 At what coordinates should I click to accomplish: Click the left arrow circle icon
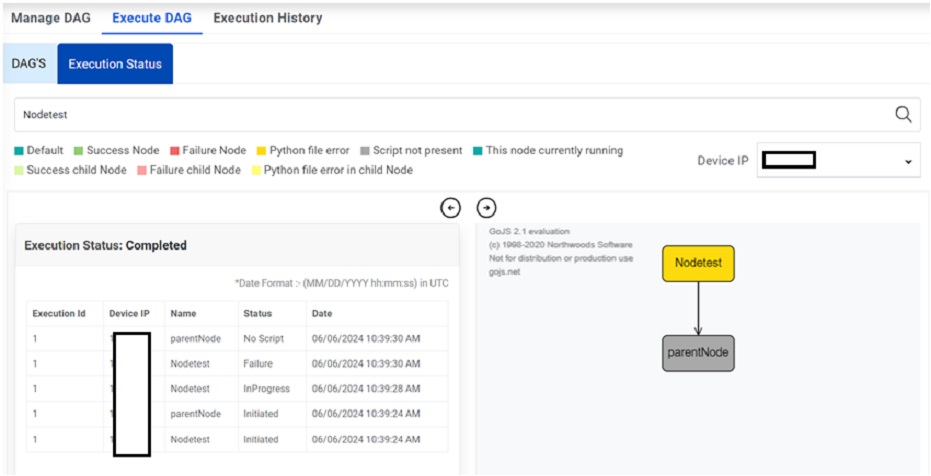[x=450, y=208]
